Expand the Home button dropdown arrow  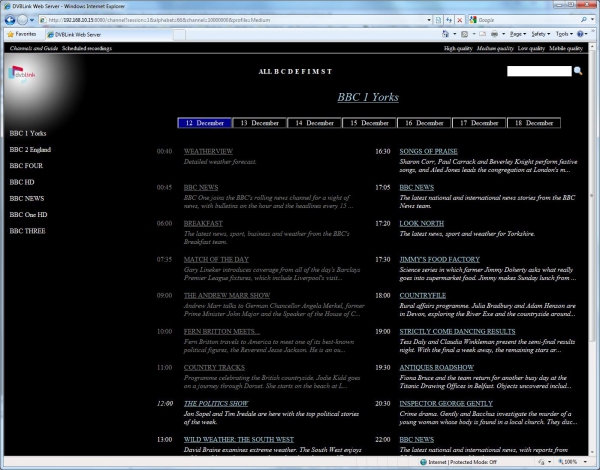[x=455, y=34]
